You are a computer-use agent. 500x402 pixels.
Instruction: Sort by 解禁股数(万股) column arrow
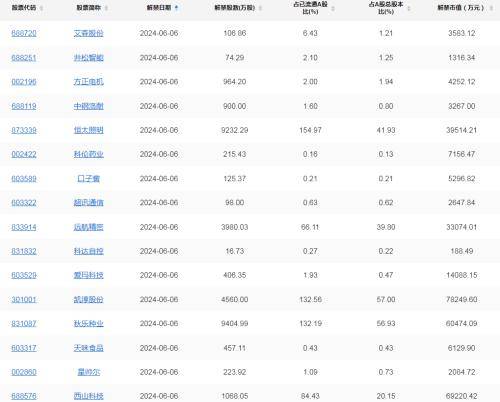click(x=260, y=8)
